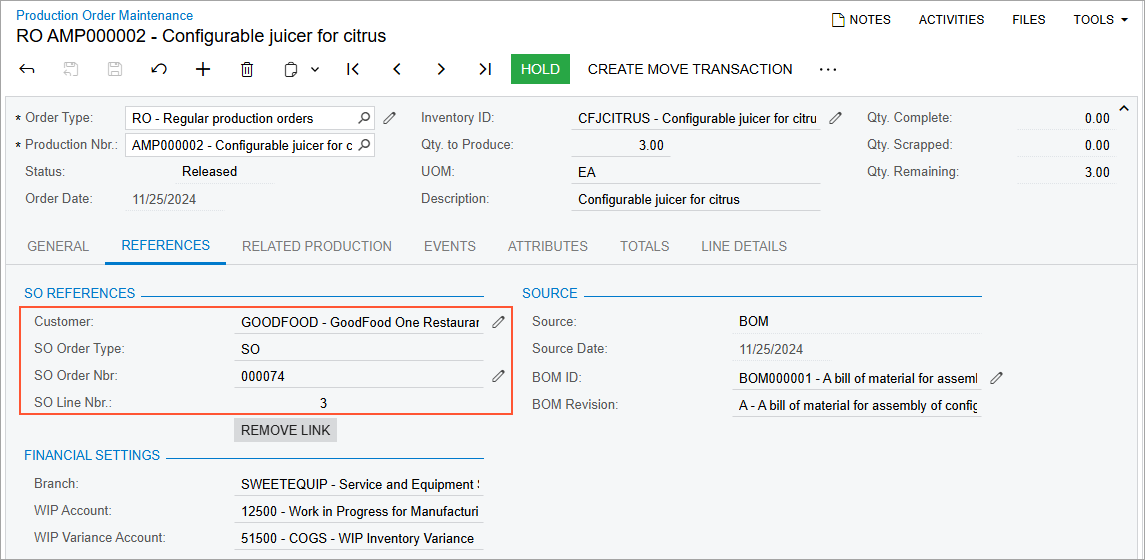Go to next record arrow
Screen dimensions: 1145x560
point(441,69)
